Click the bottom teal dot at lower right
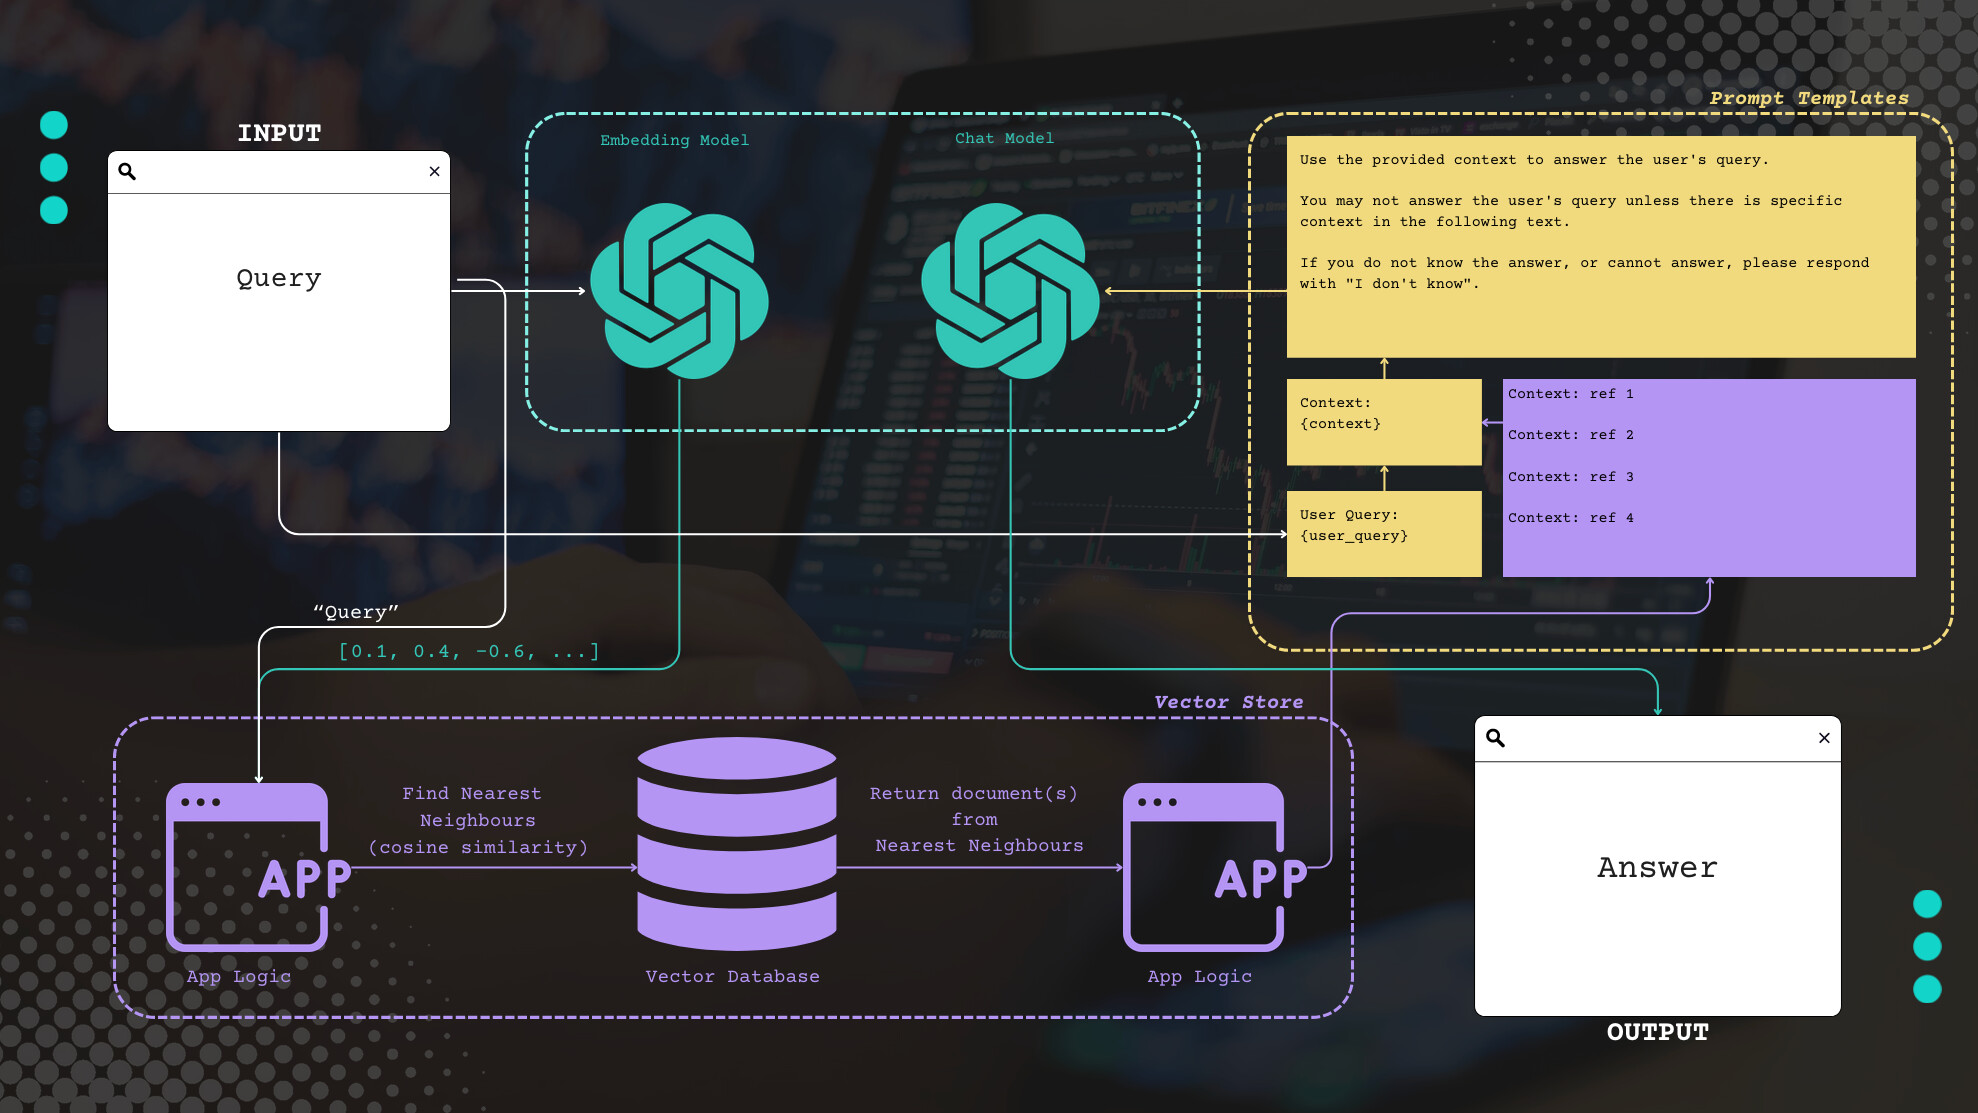The height and width of the screenshot is (1113, 1978). 1927,989
